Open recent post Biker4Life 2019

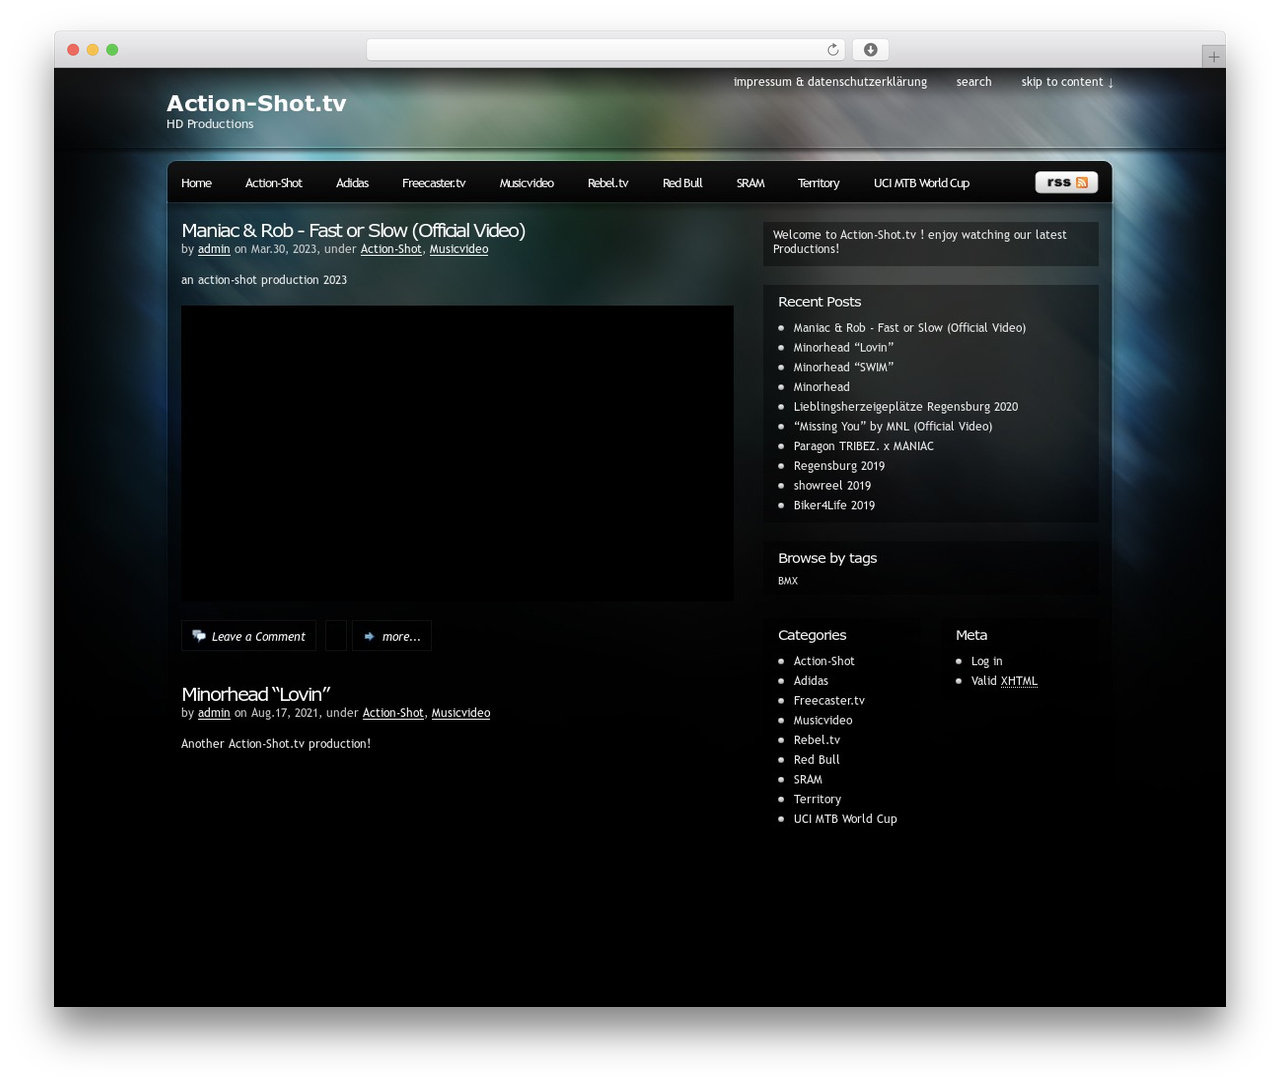834,506
